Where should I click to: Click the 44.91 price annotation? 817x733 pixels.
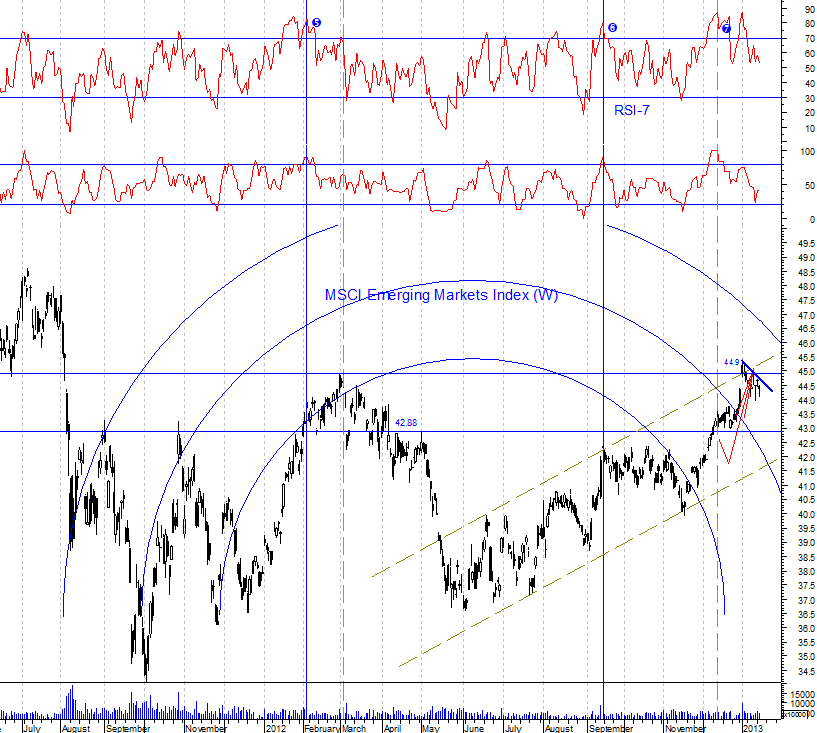733,362
